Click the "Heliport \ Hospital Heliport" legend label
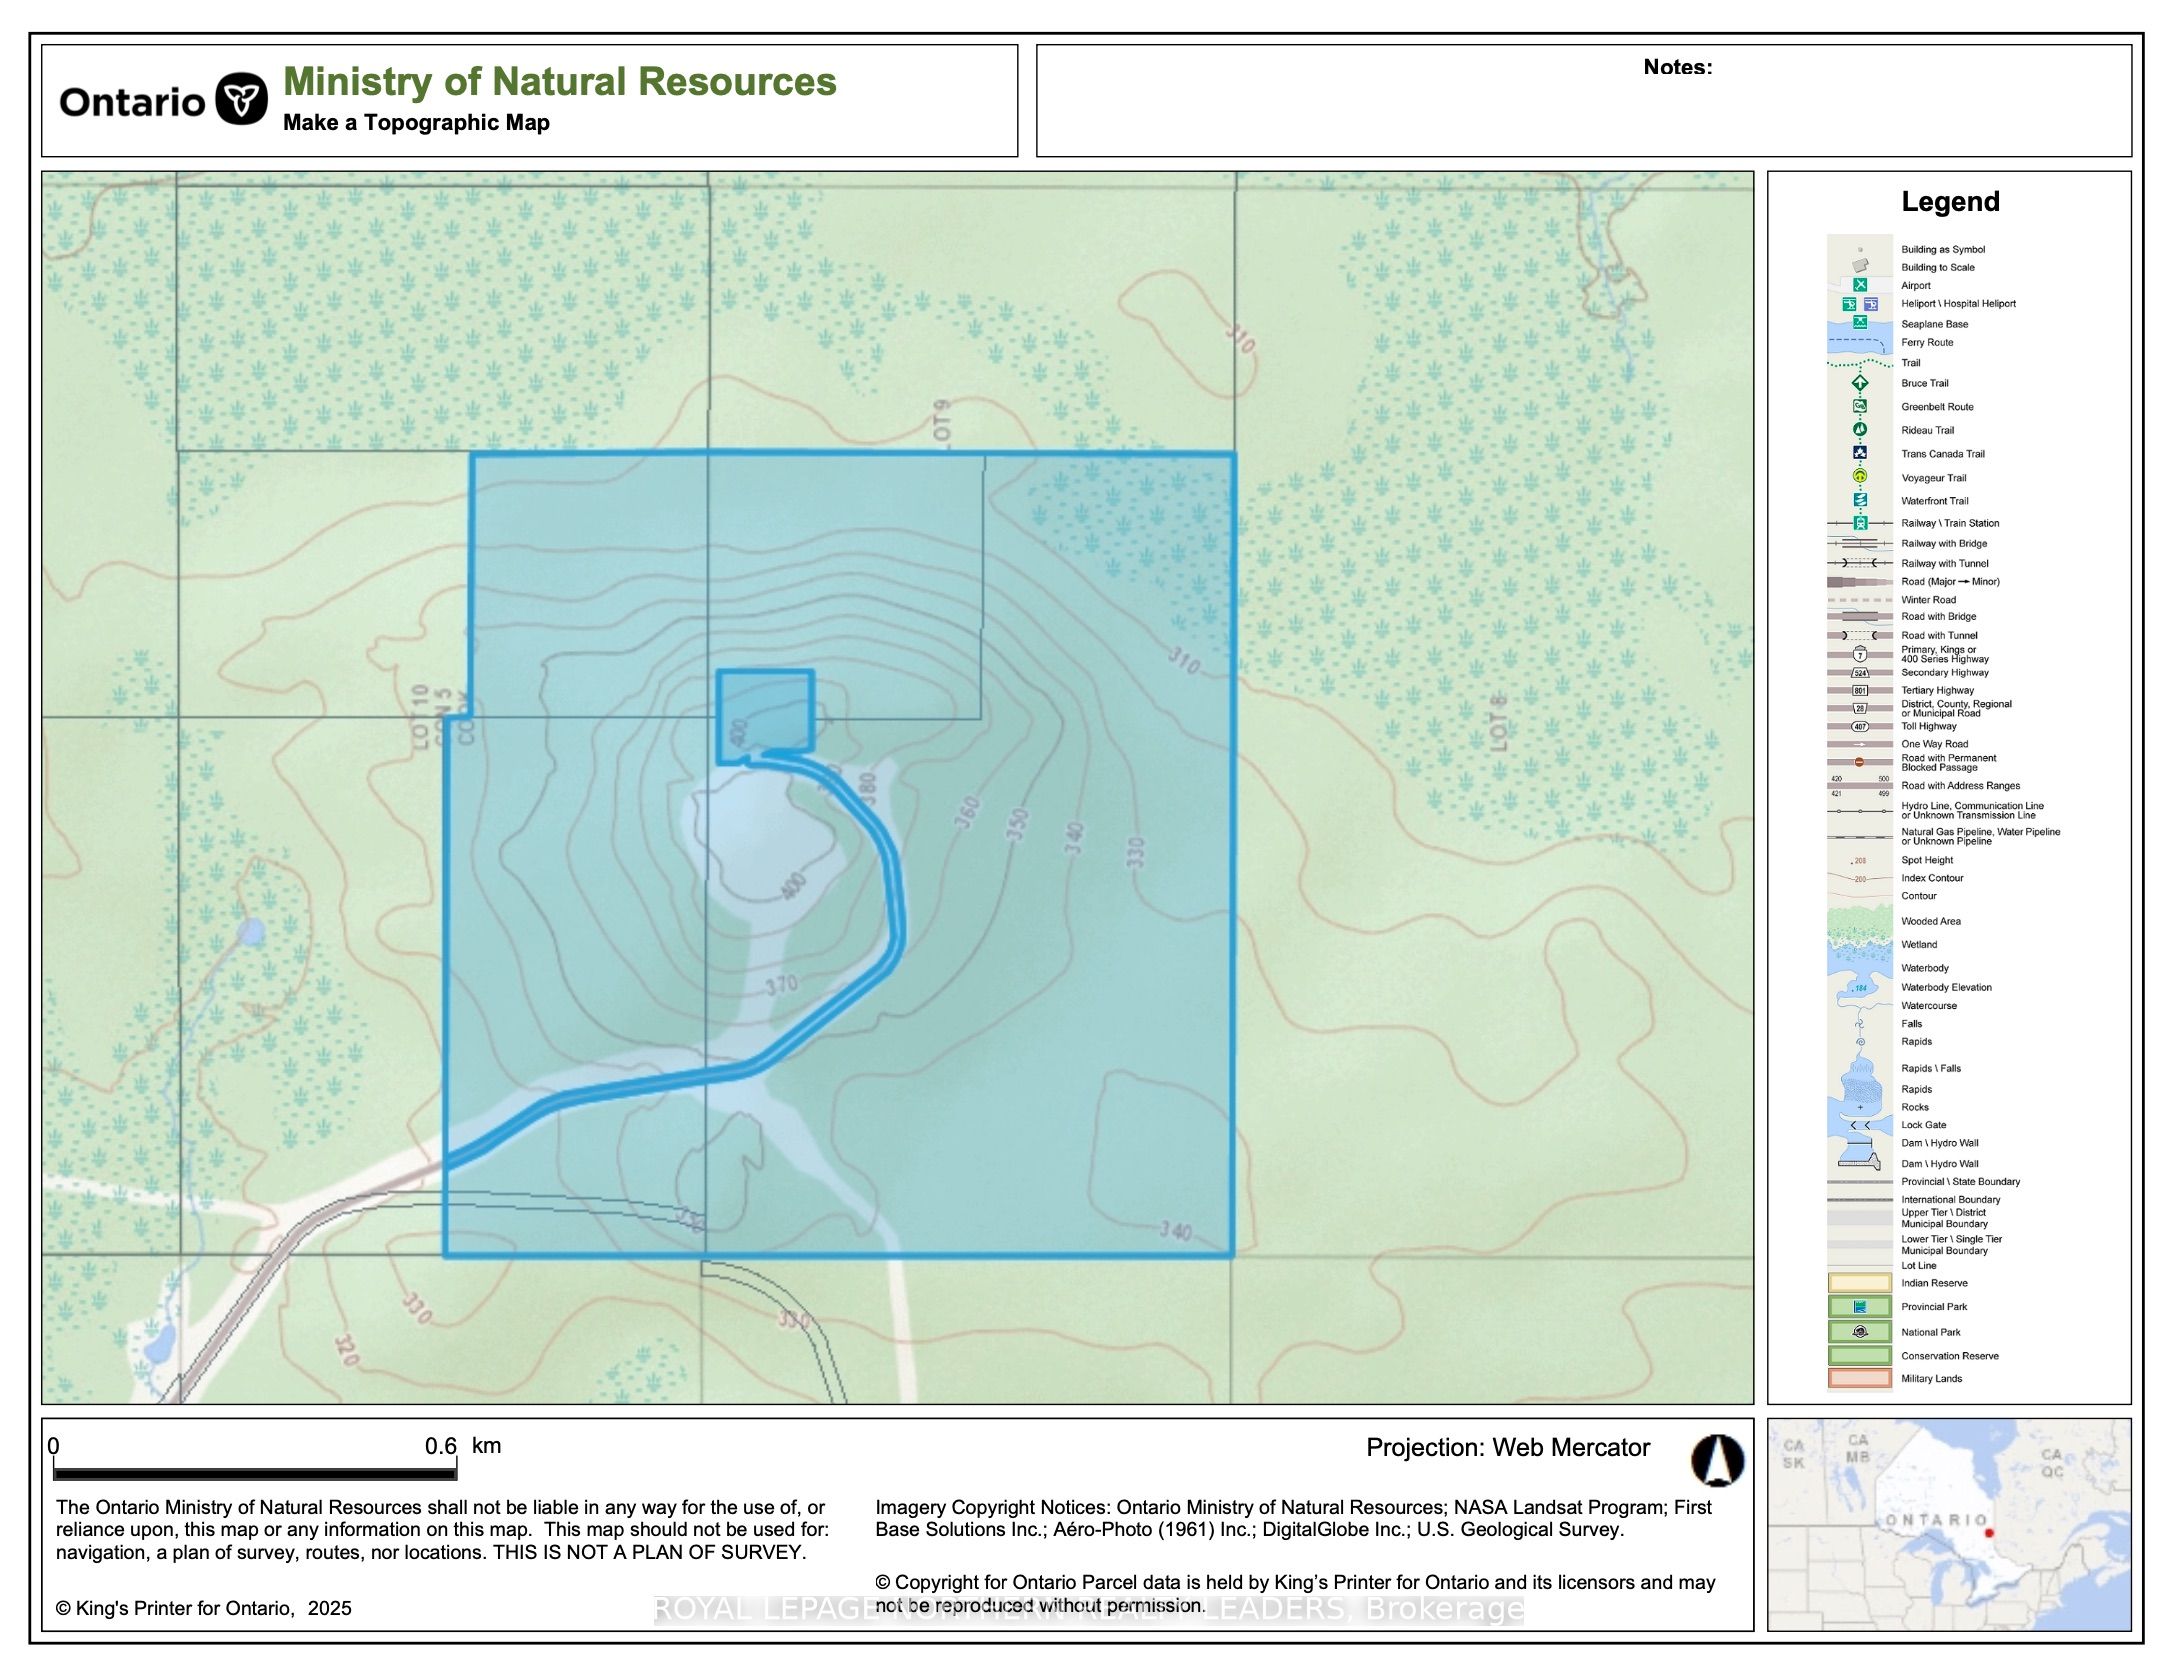 tap(1958, 303)
